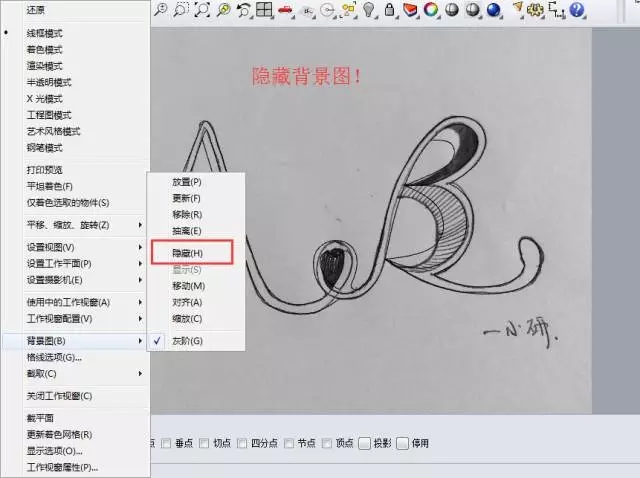The width and height of the screenshot is (640, 478).
Task: Click the light bulb icon
Action: click(x=369, y=10)
